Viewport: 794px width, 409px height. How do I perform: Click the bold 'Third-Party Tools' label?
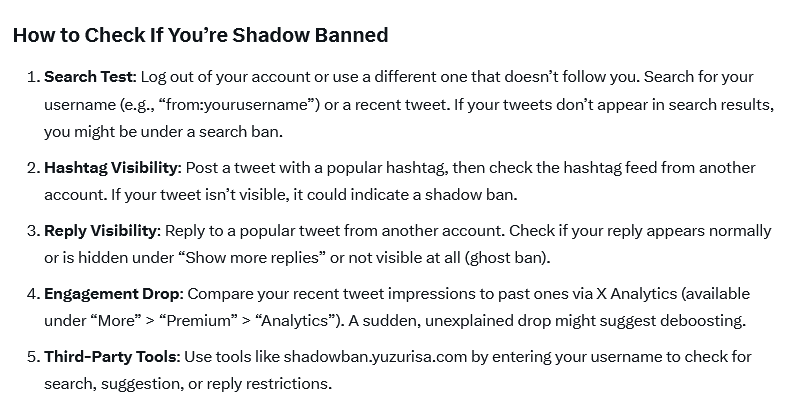coord(112,357)
